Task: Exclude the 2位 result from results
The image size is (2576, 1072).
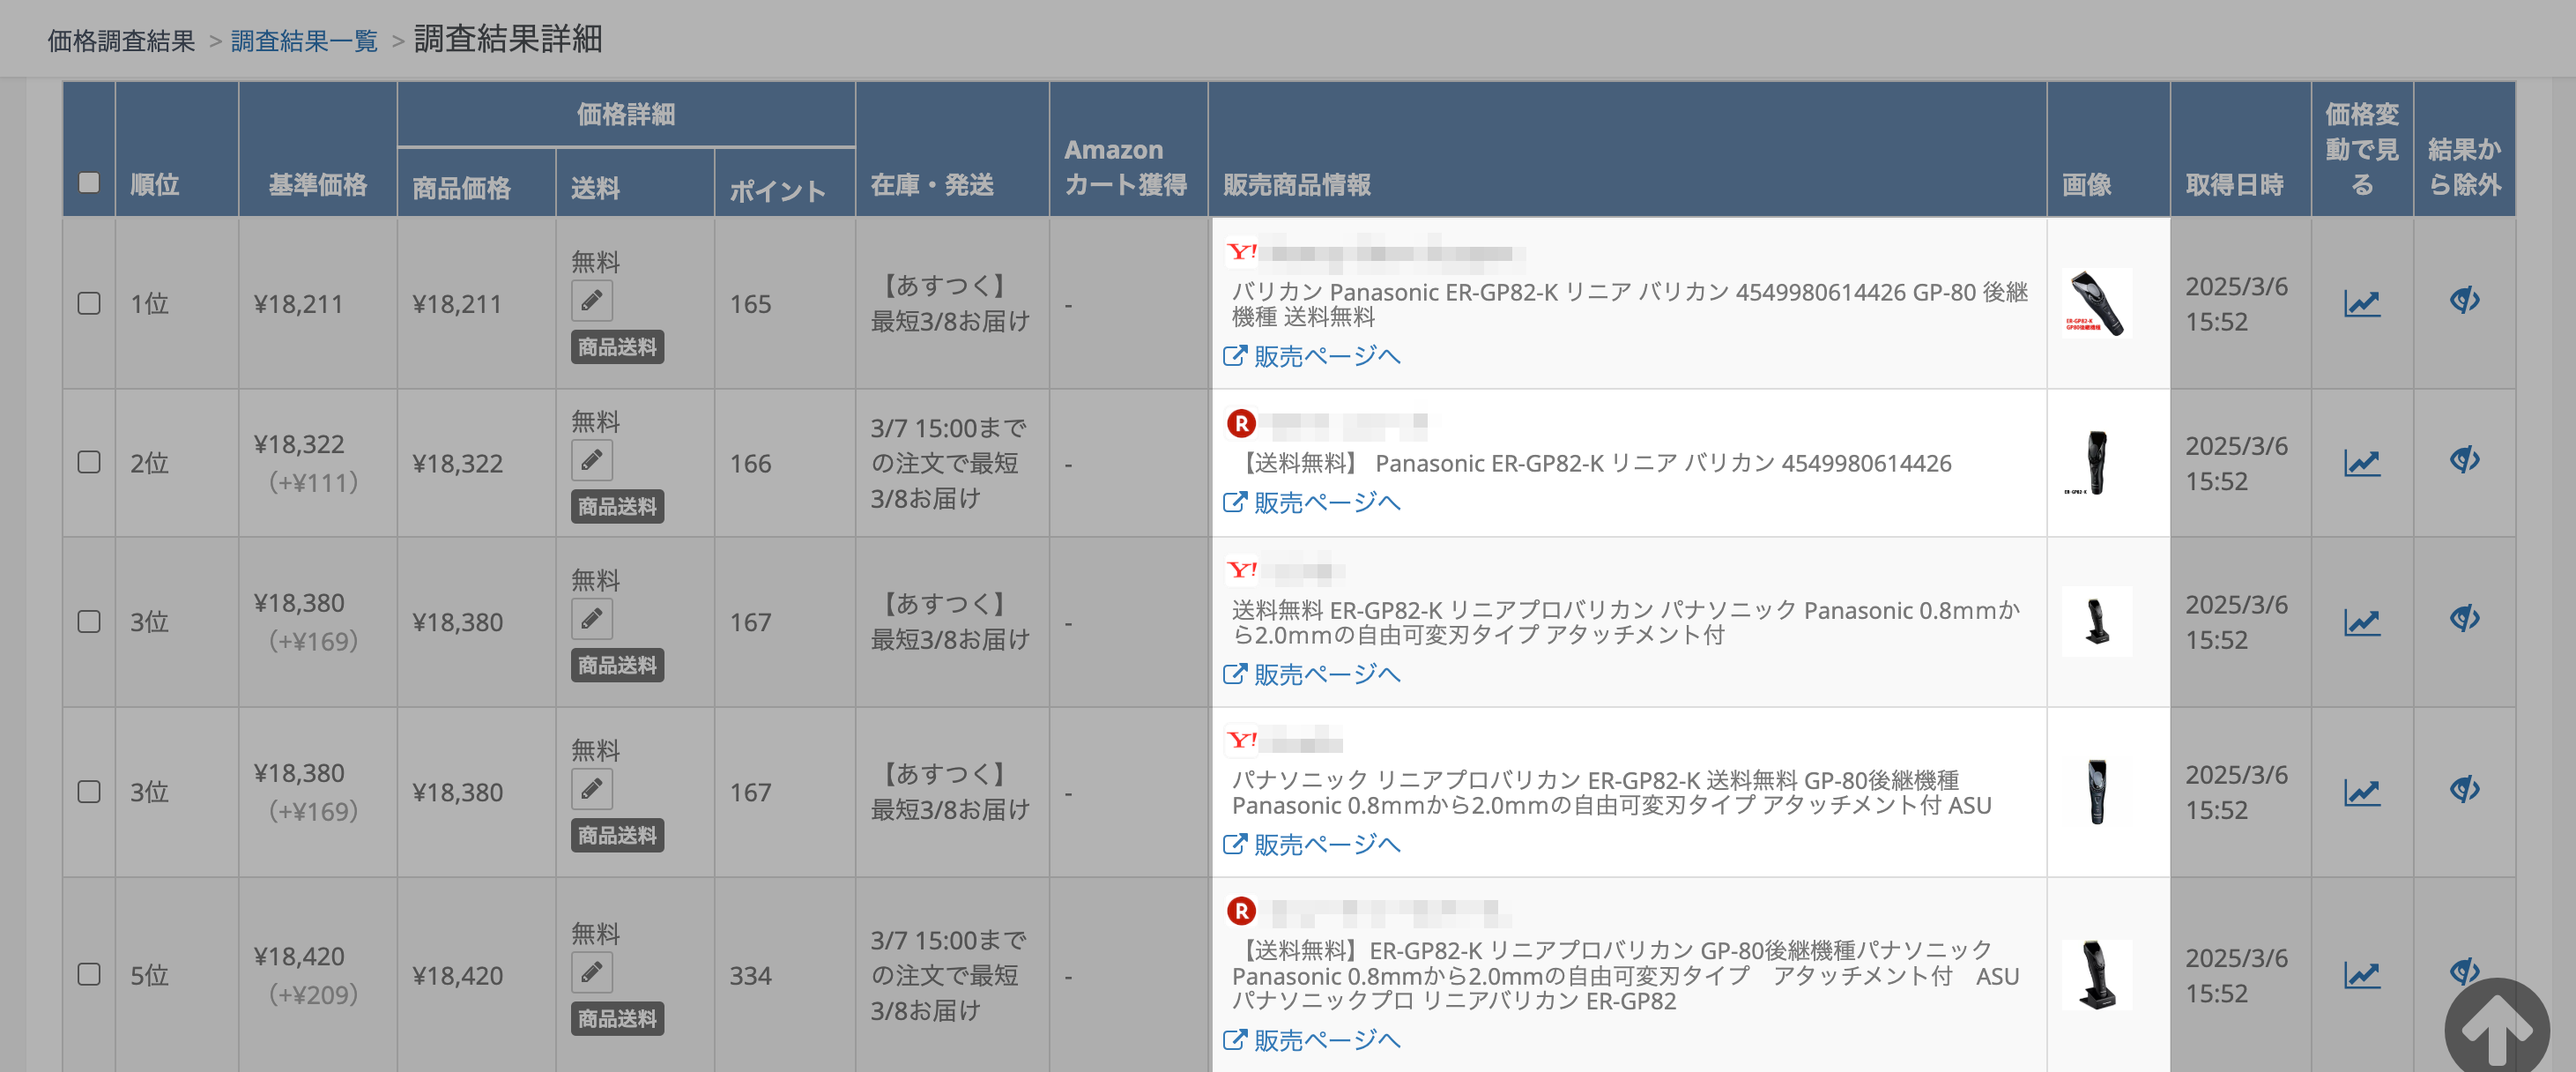Action: pos(2464,460)
